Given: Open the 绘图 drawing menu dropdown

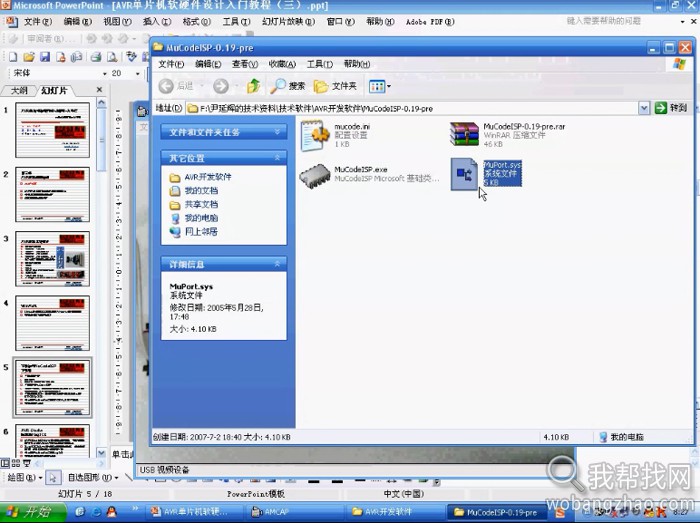Looking at the screenshot, I should pos(25,478).
